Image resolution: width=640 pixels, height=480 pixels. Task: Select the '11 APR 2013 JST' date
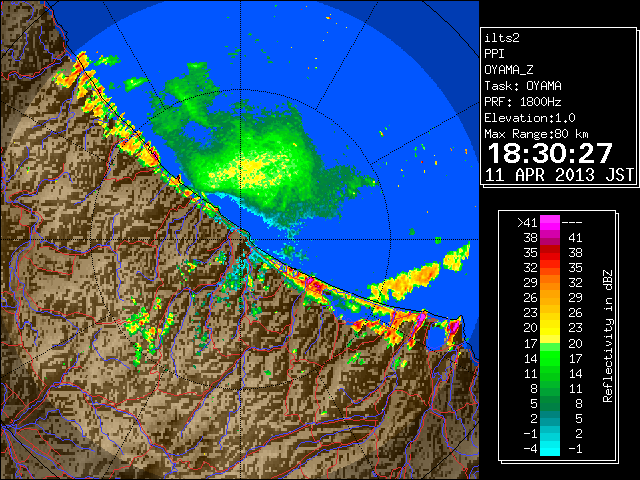coord(560,175)
